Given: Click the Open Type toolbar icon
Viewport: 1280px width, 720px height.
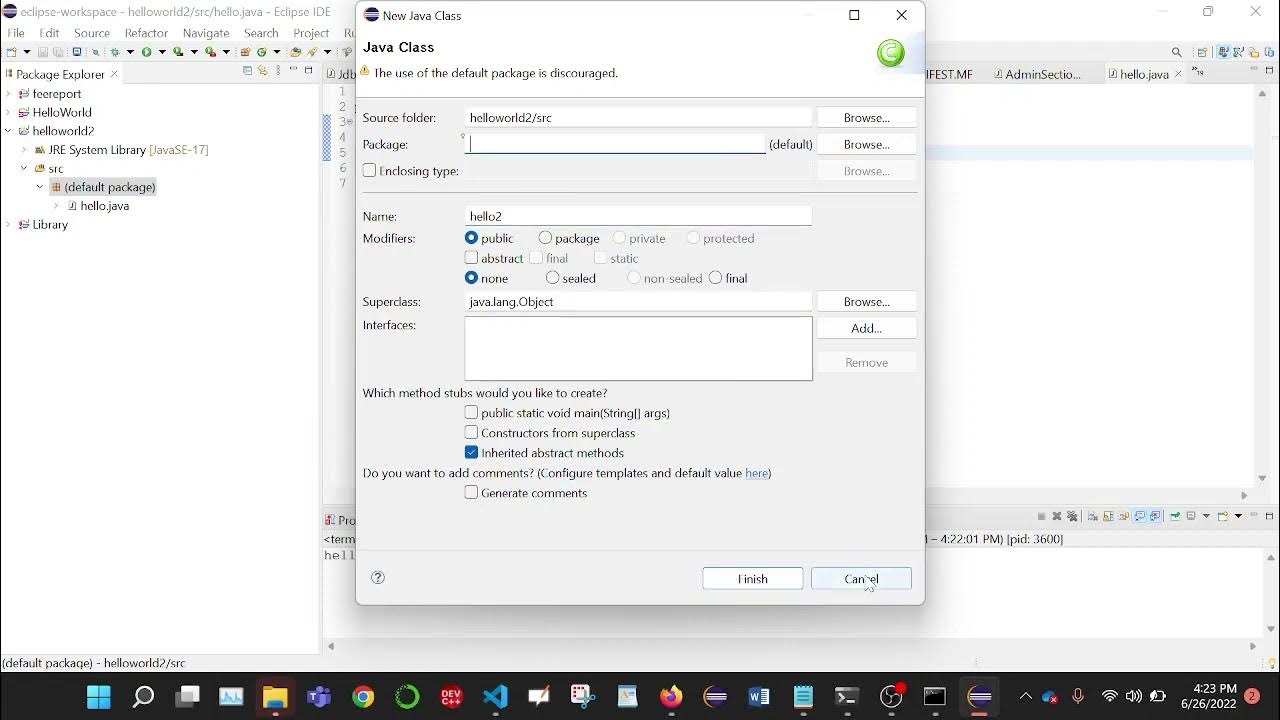Looking at the screenshot, I should (x=296, y=52).
